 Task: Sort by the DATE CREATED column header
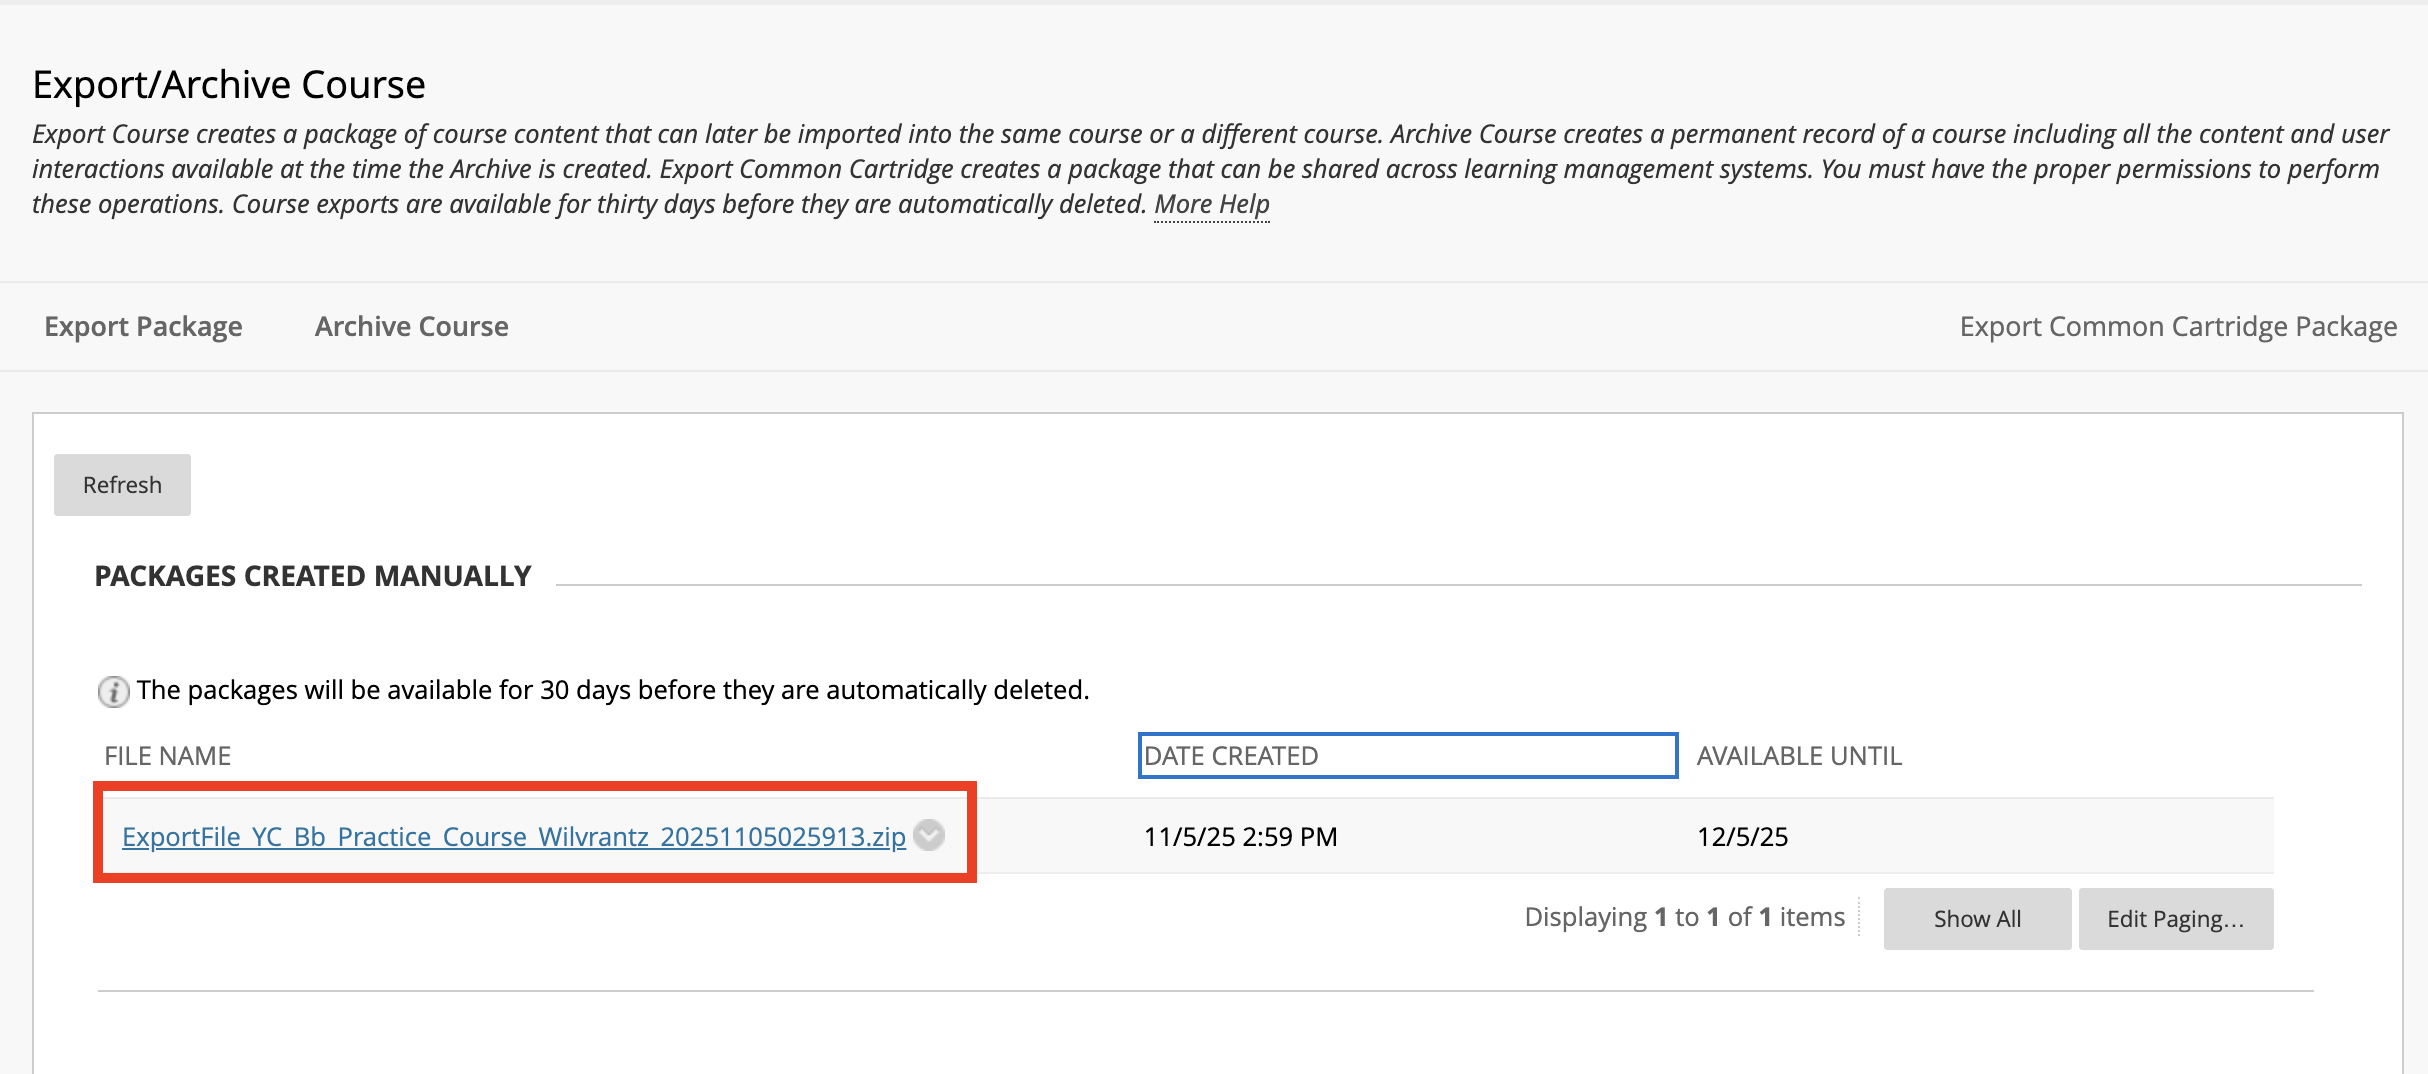point(1231,756)
